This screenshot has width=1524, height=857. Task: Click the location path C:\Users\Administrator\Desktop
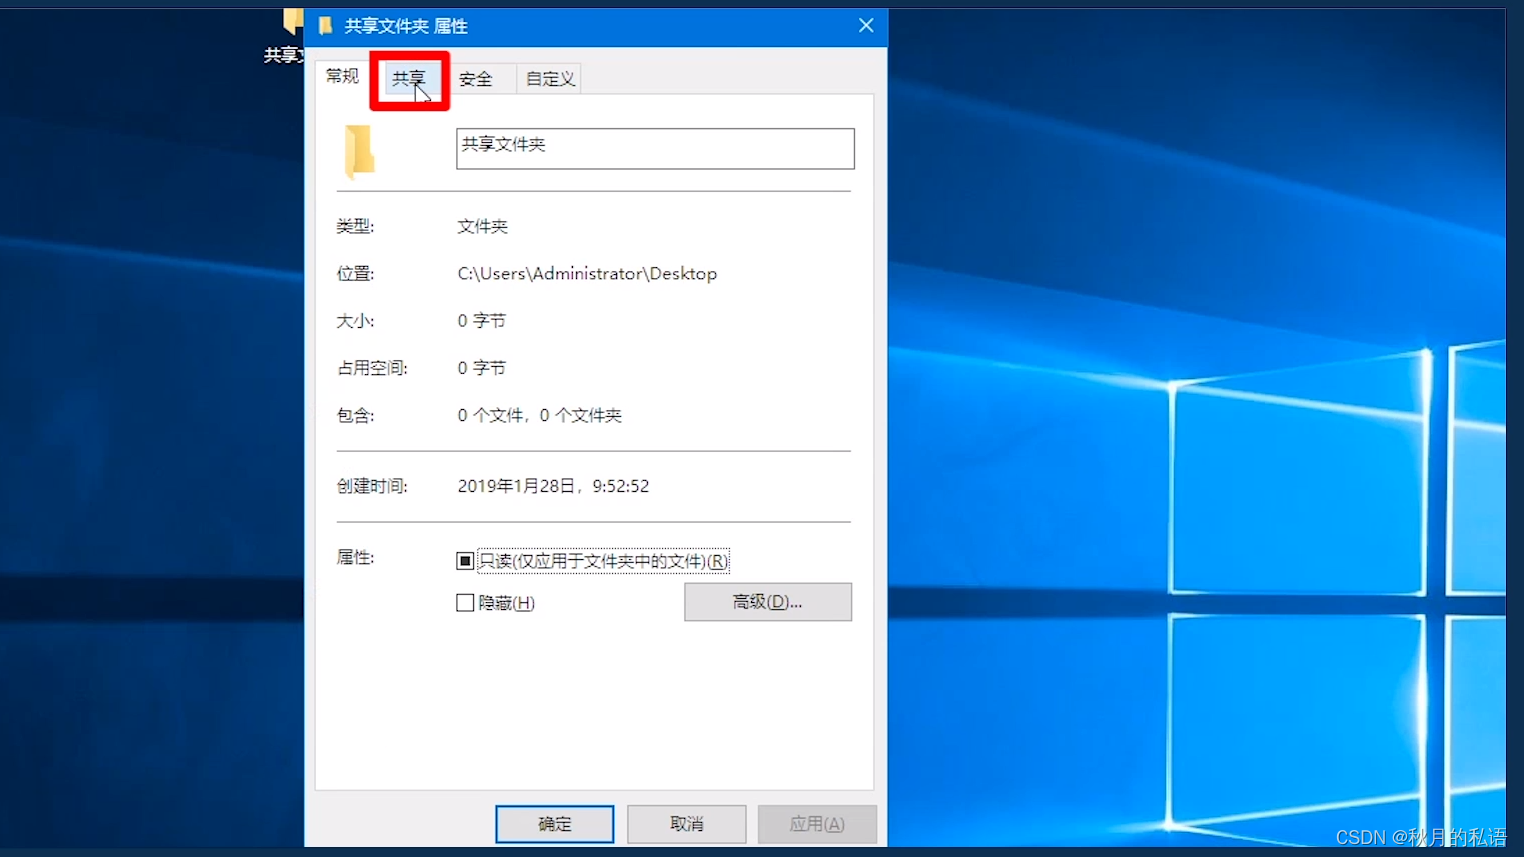(x=587, y=274)
